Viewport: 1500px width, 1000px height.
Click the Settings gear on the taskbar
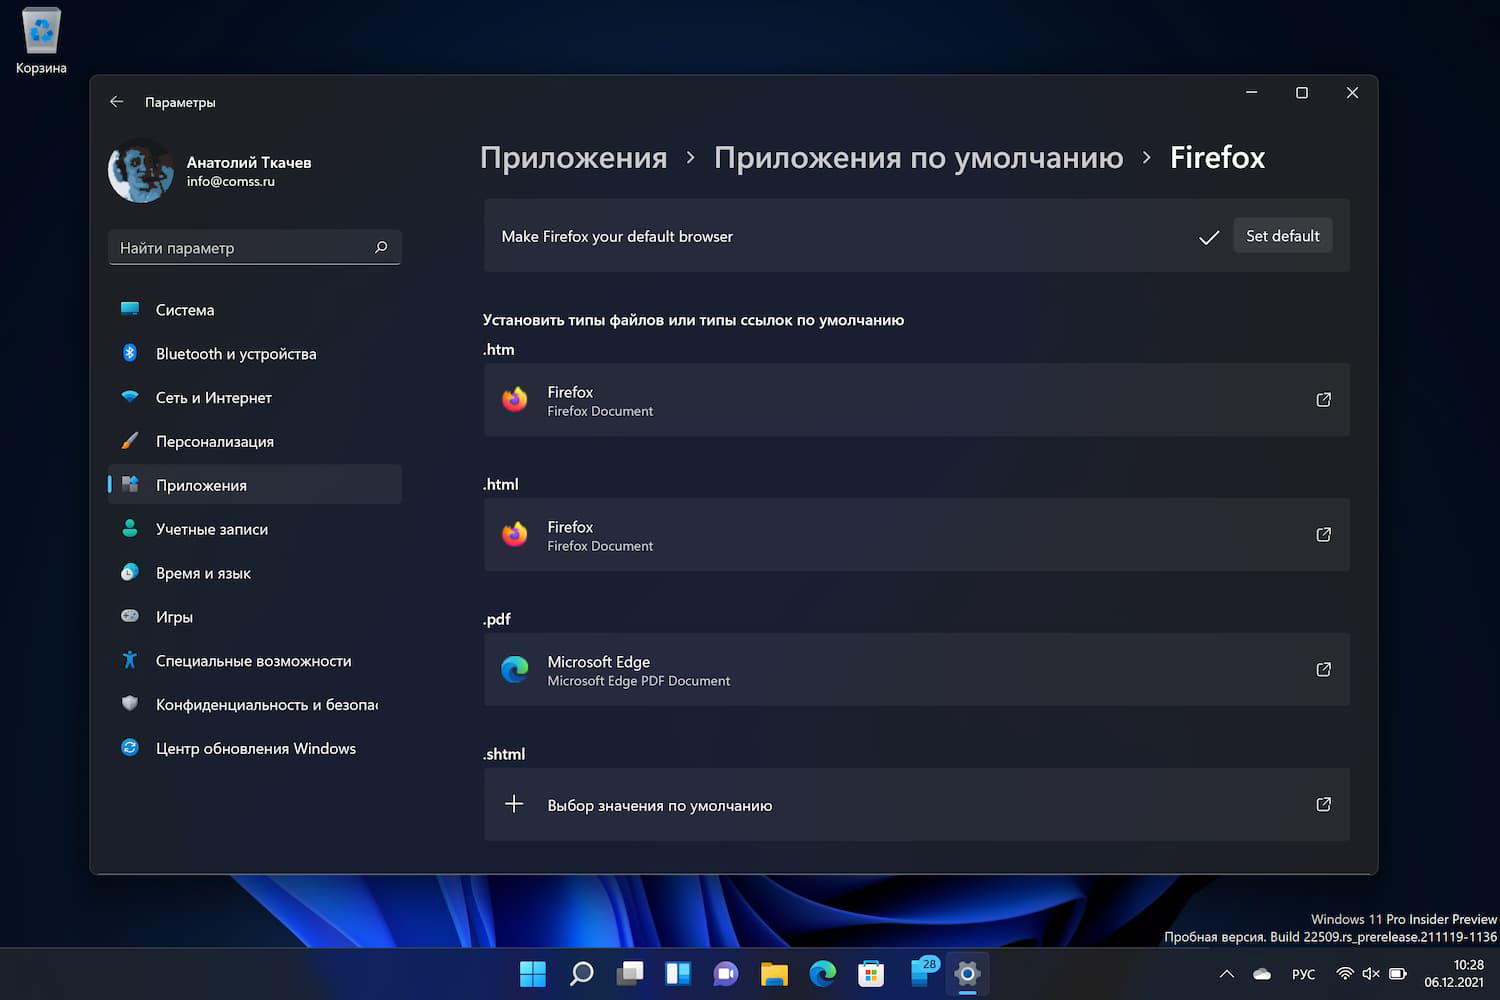[x=967, y=974]
